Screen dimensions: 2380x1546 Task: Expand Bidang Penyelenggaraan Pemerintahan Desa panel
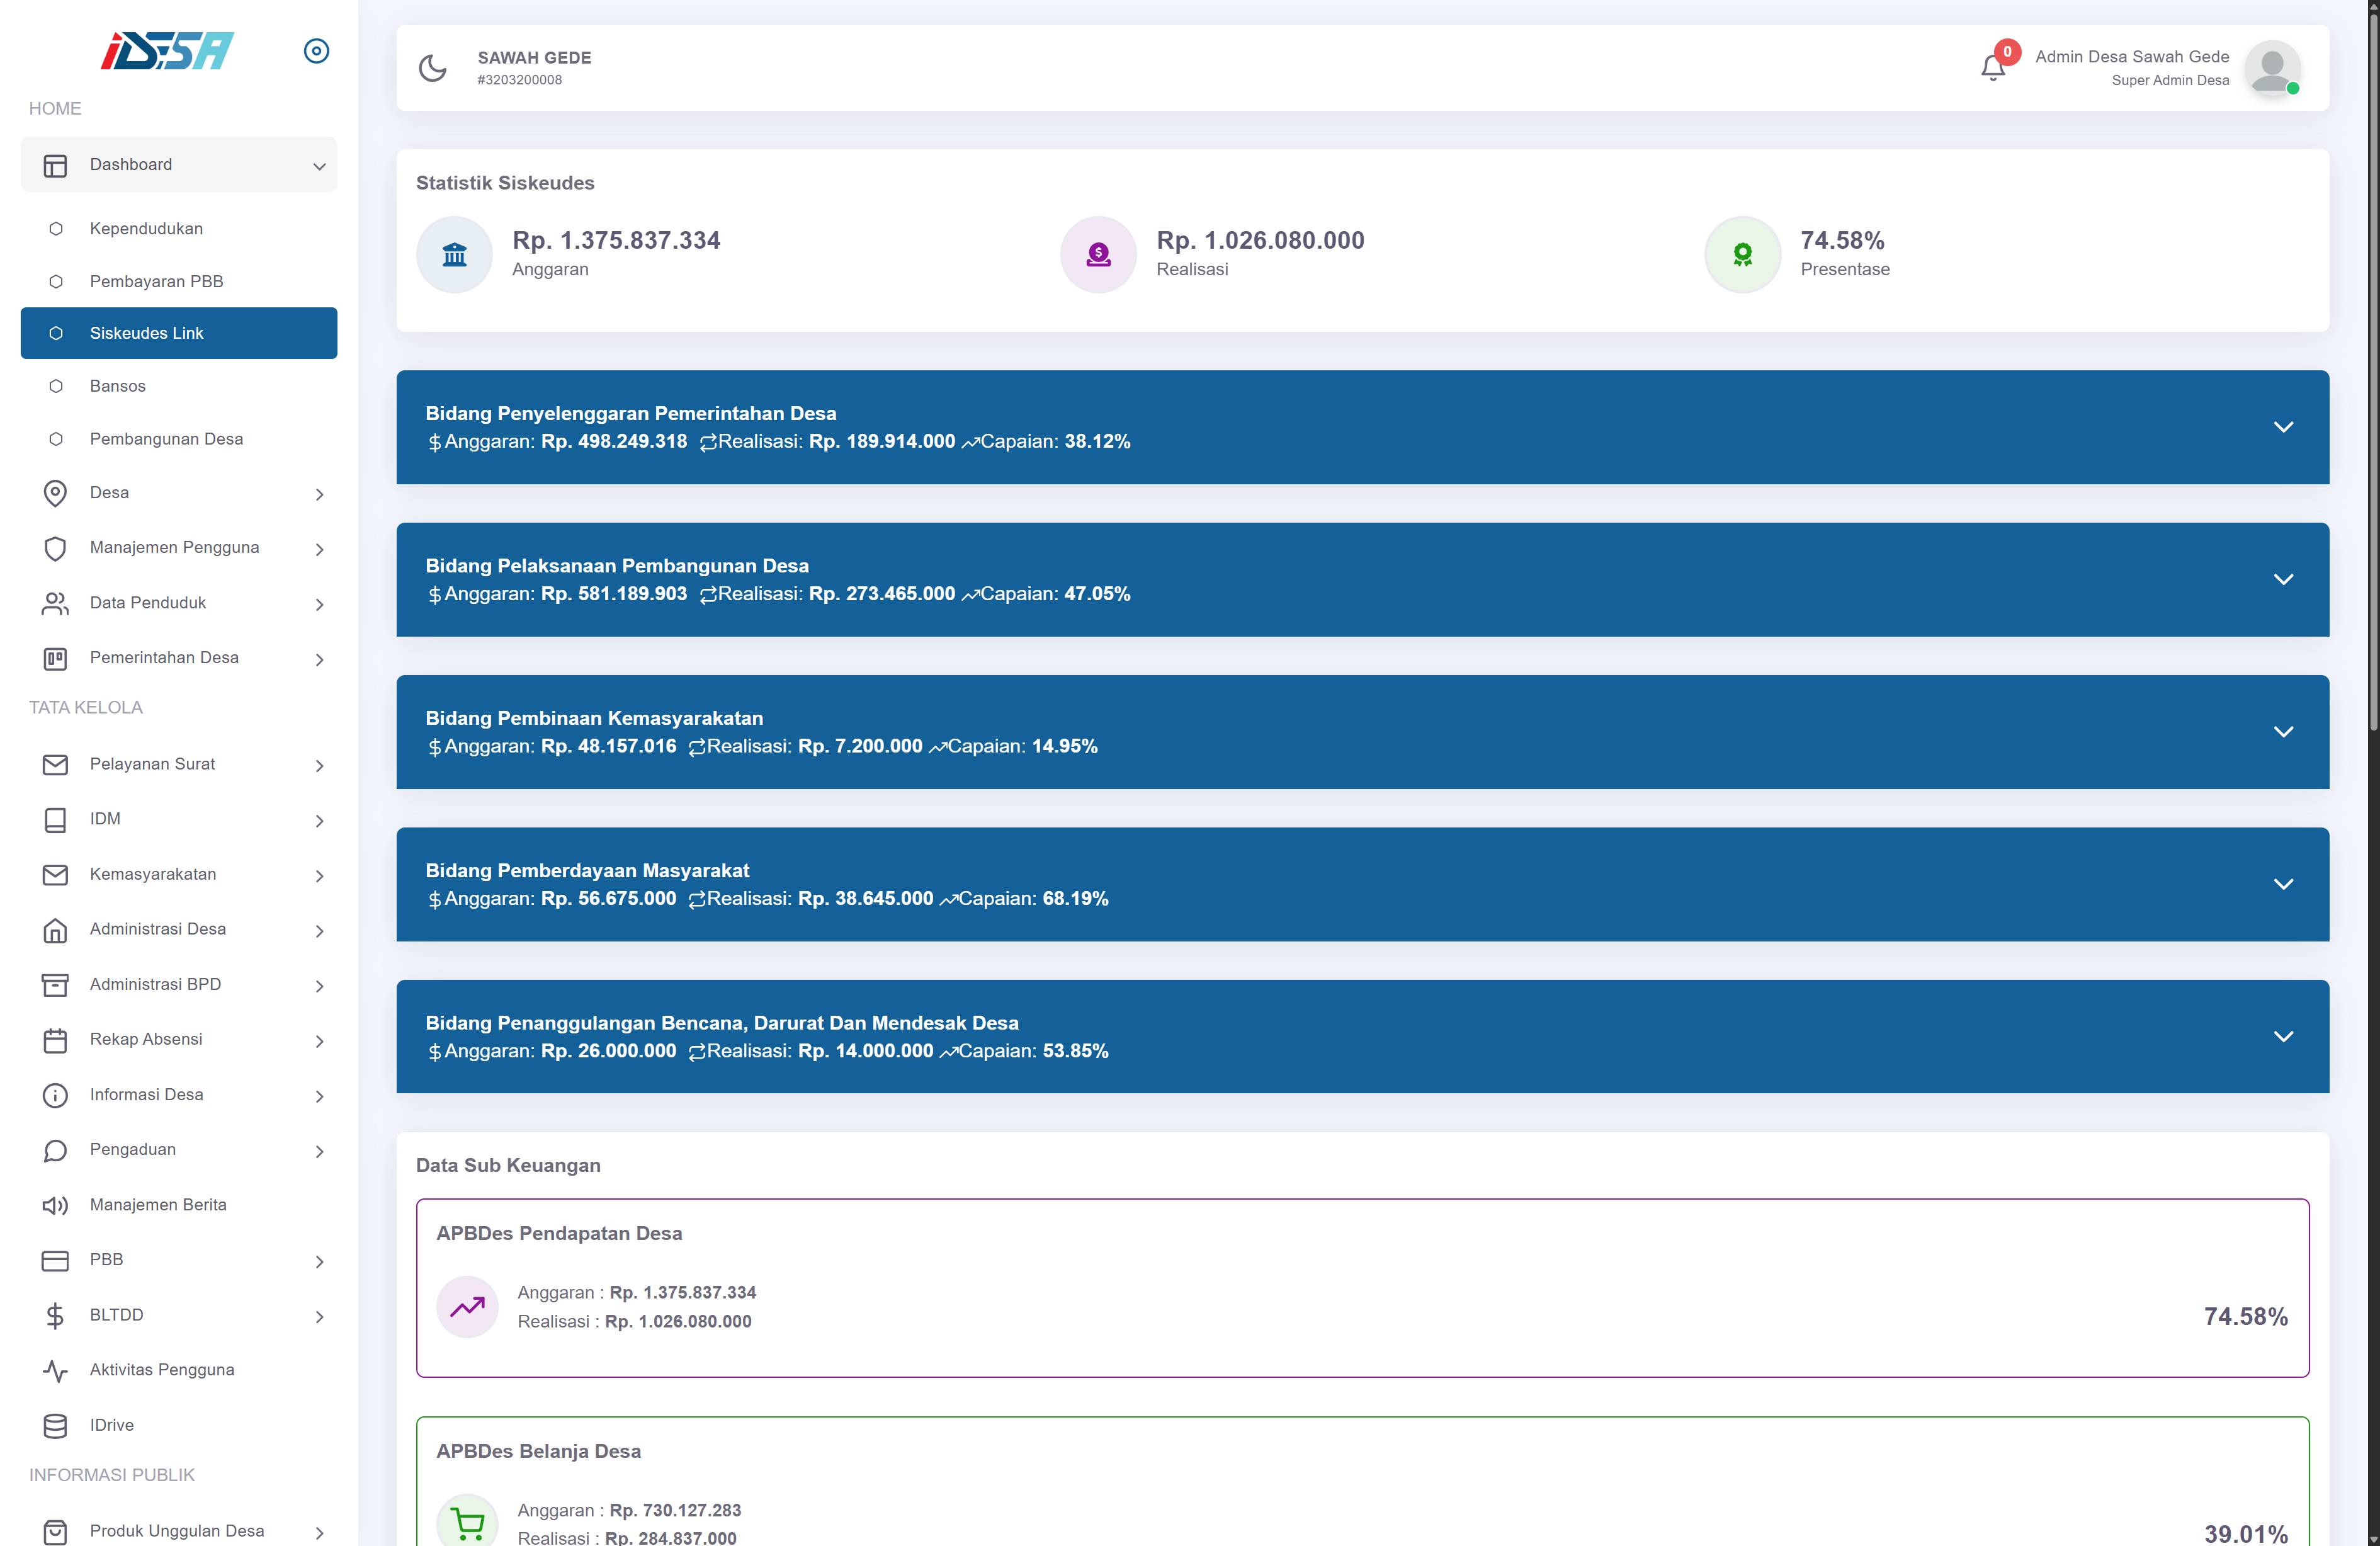click(2282, 427)
